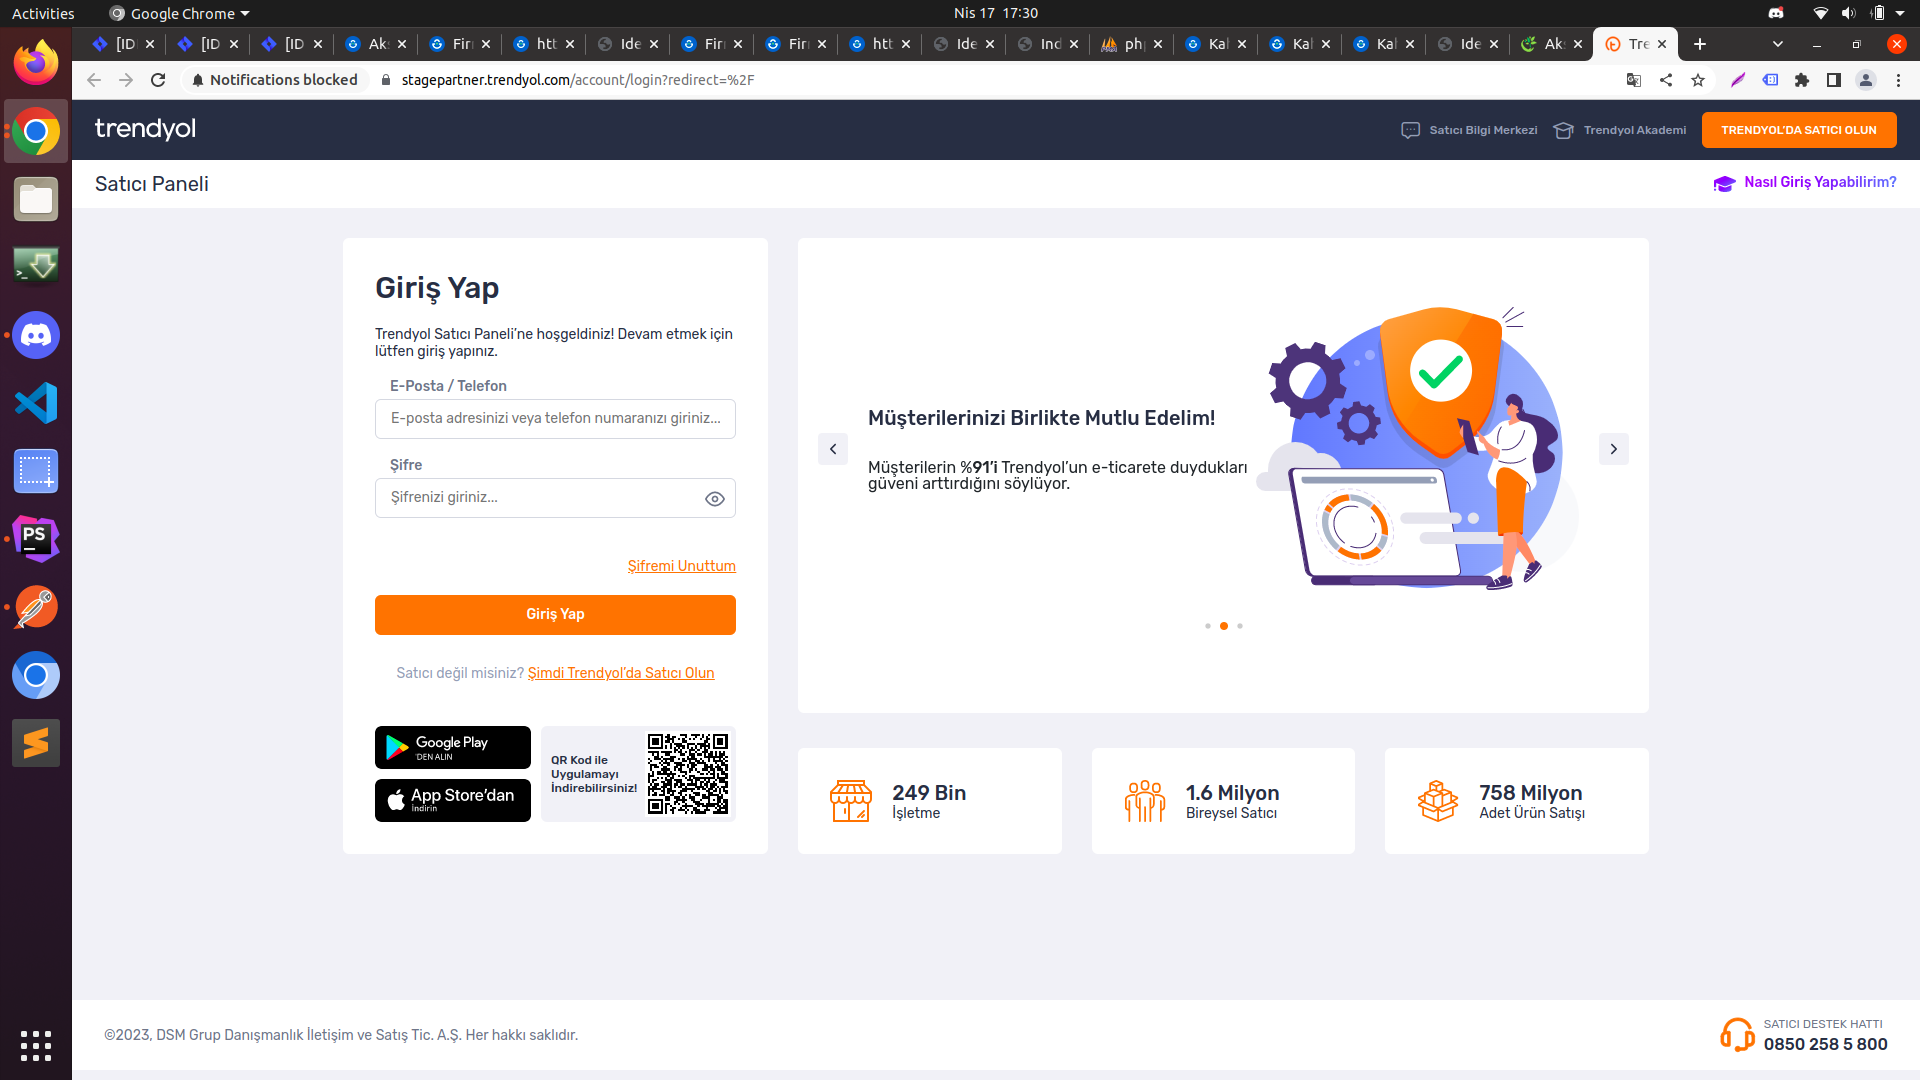Image resolution: width=1920 pixels, height=1080 pixels.
Task: Open the Şifremi Unuttum link
Action: [x=681, y=566]
